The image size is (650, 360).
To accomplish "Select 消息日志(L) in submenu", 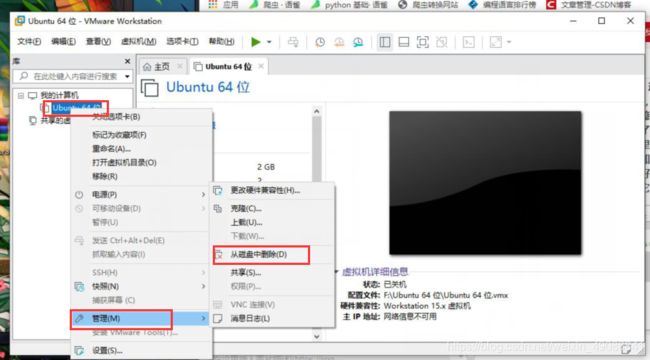I will pyautogui.click(x=273, y=319).
